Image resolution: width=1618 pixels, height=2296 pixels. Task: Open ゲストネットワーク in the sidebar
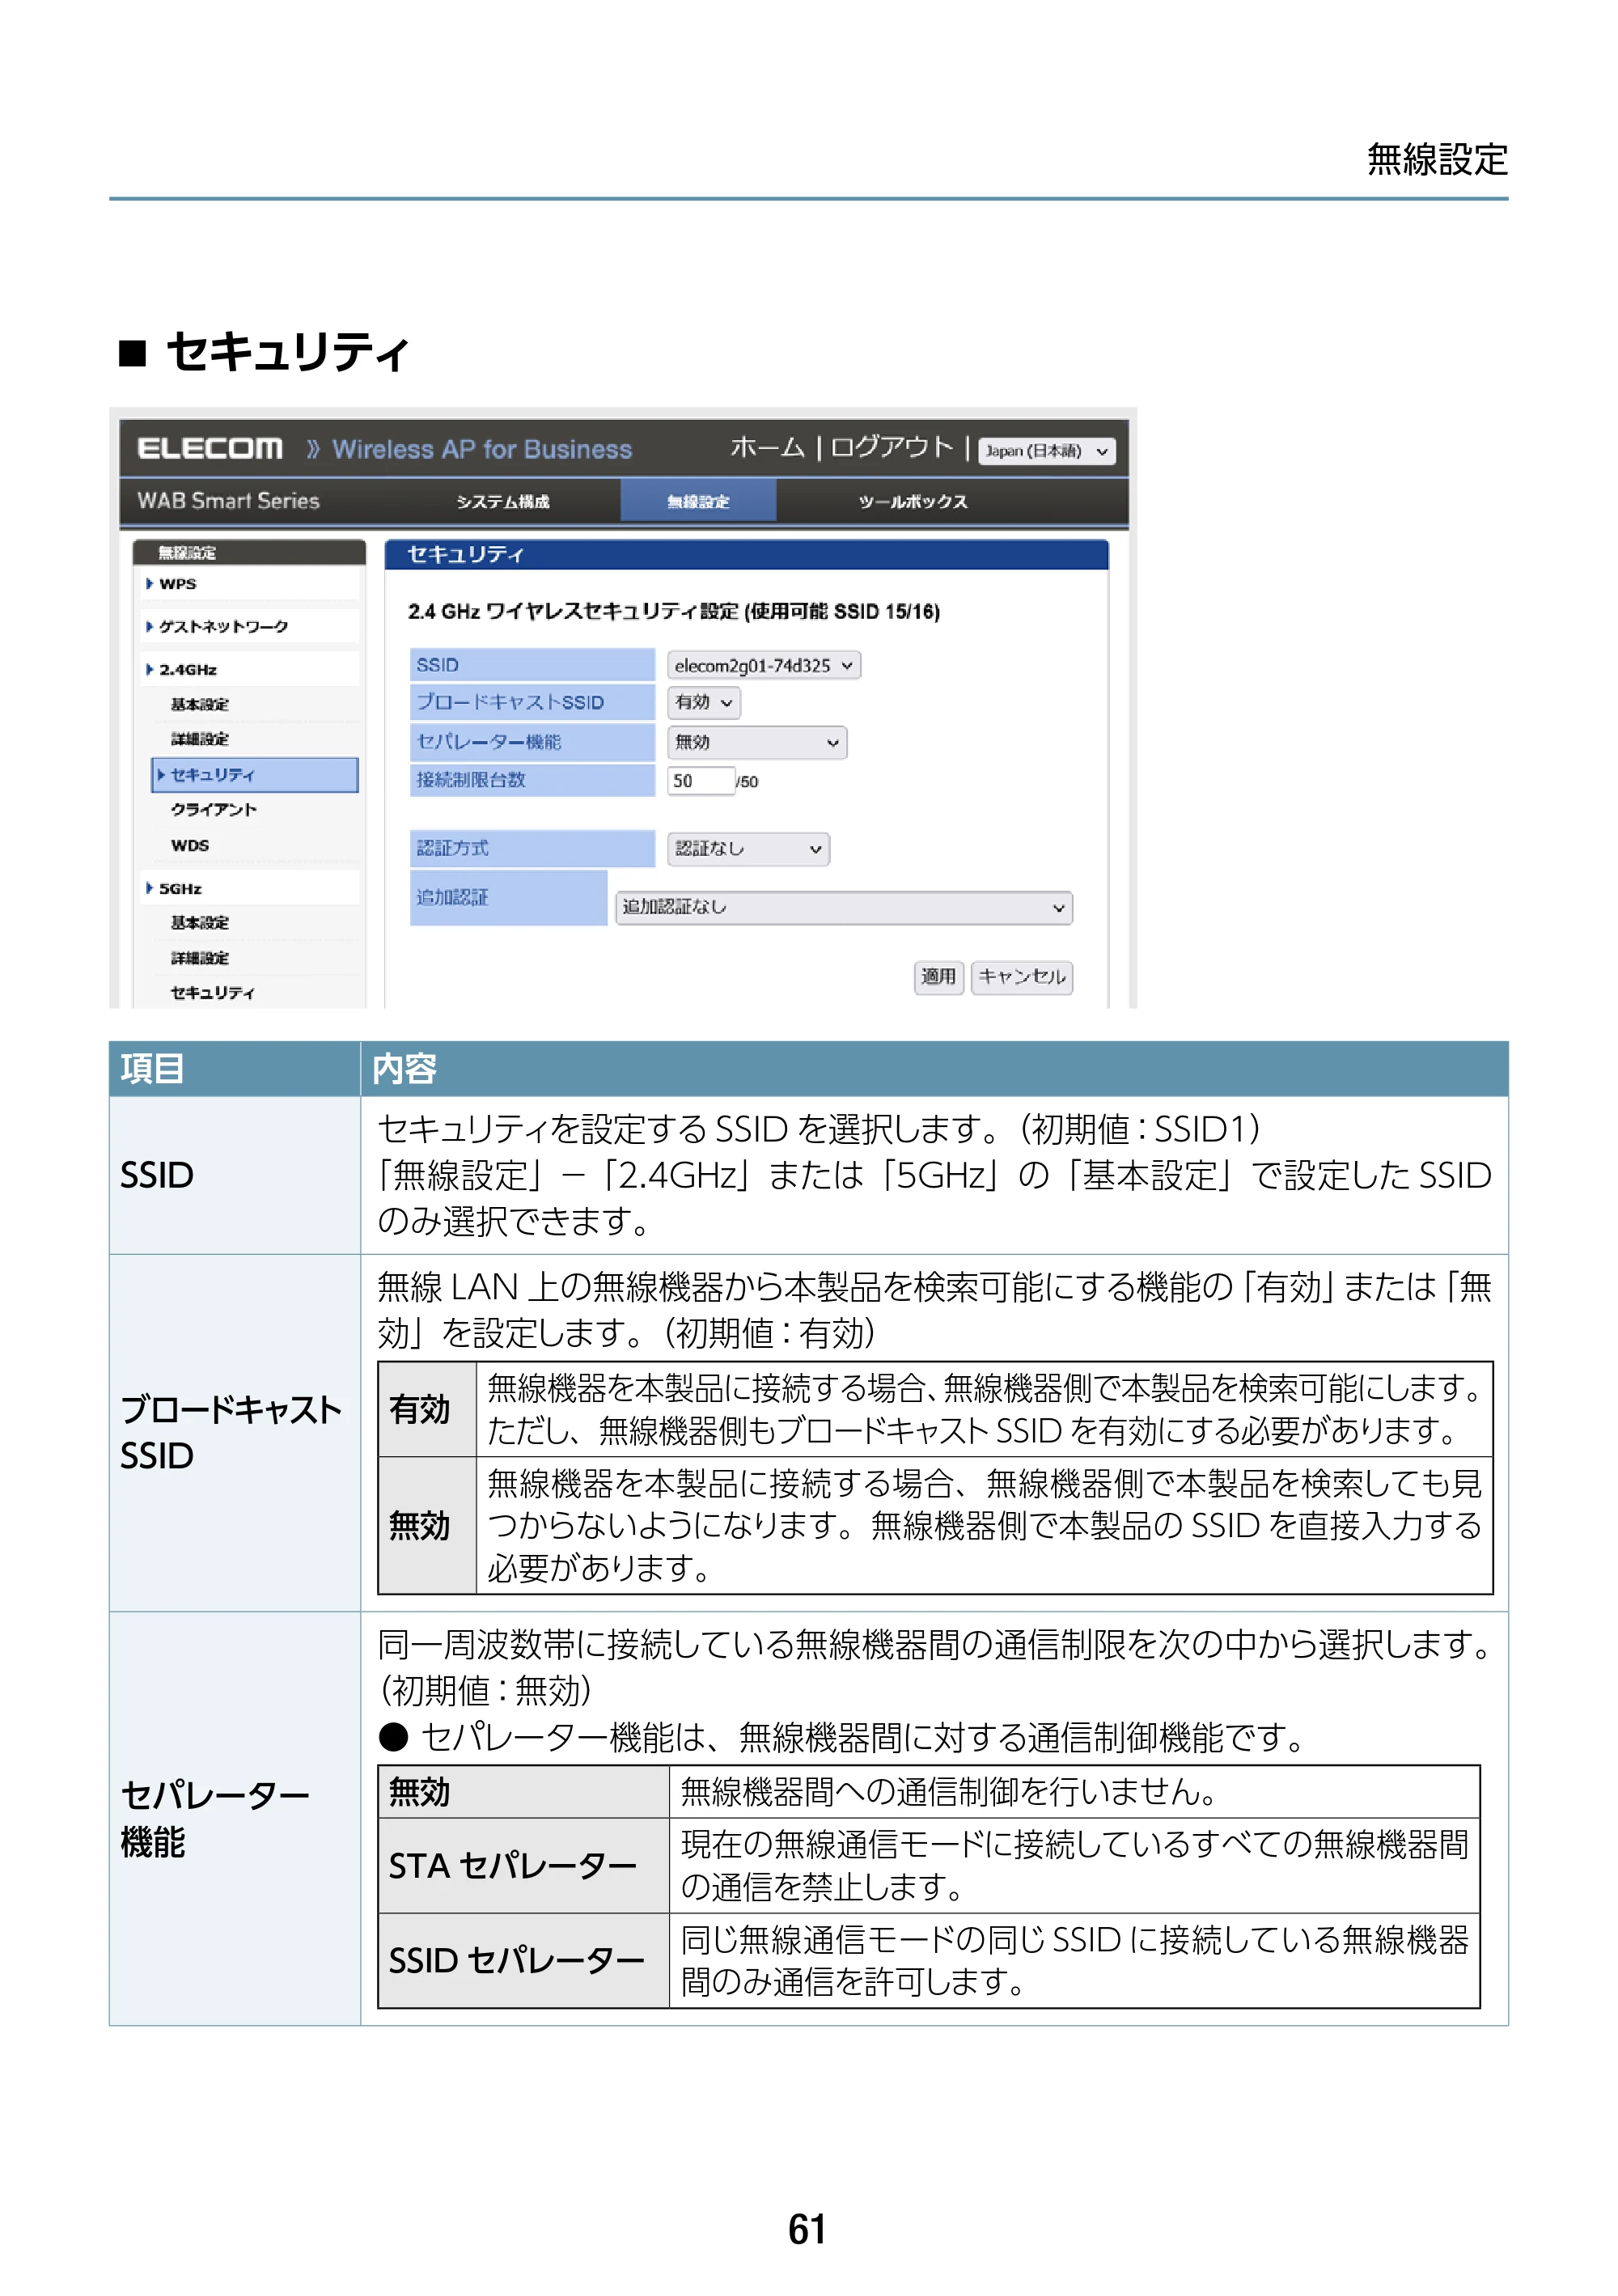click(x=250, y=626)
